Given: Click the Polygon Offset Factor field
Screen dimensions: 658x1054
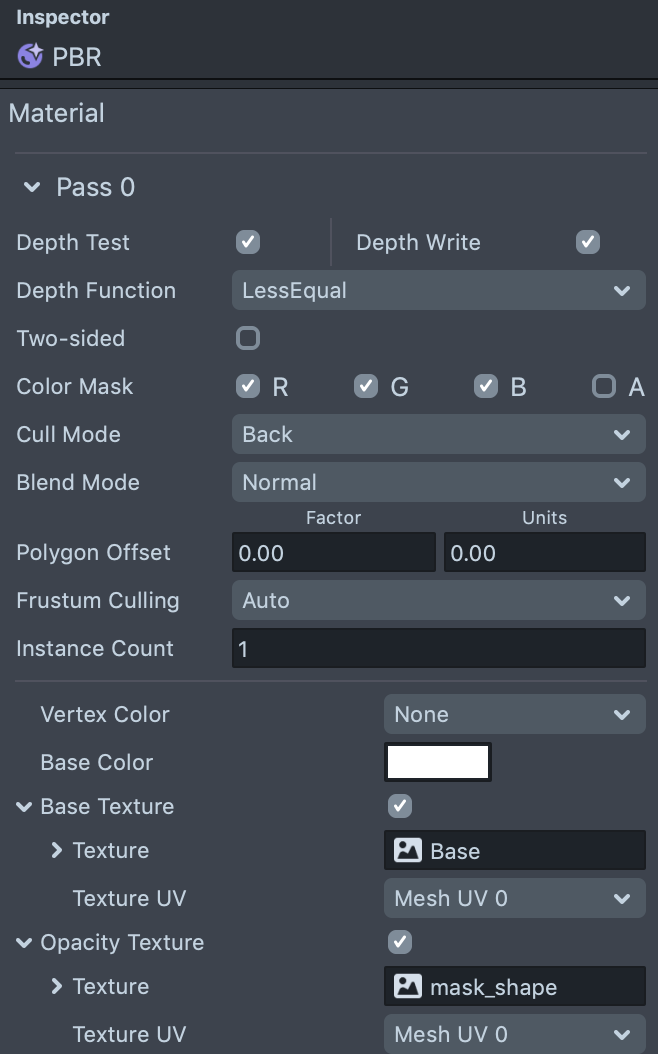Looking at the screenshot, I should [333, 553].
